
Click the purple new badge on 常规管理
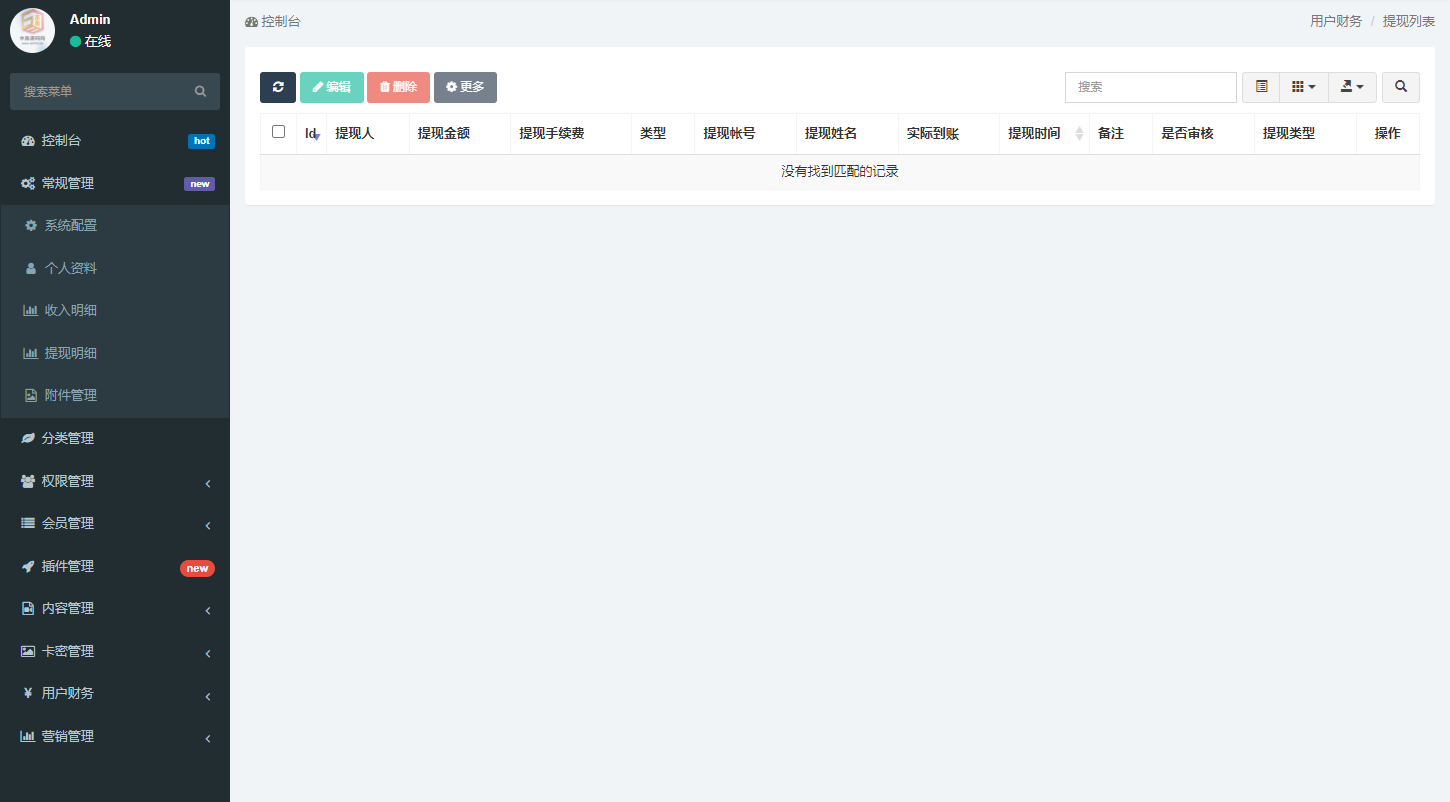pos(199,184)
